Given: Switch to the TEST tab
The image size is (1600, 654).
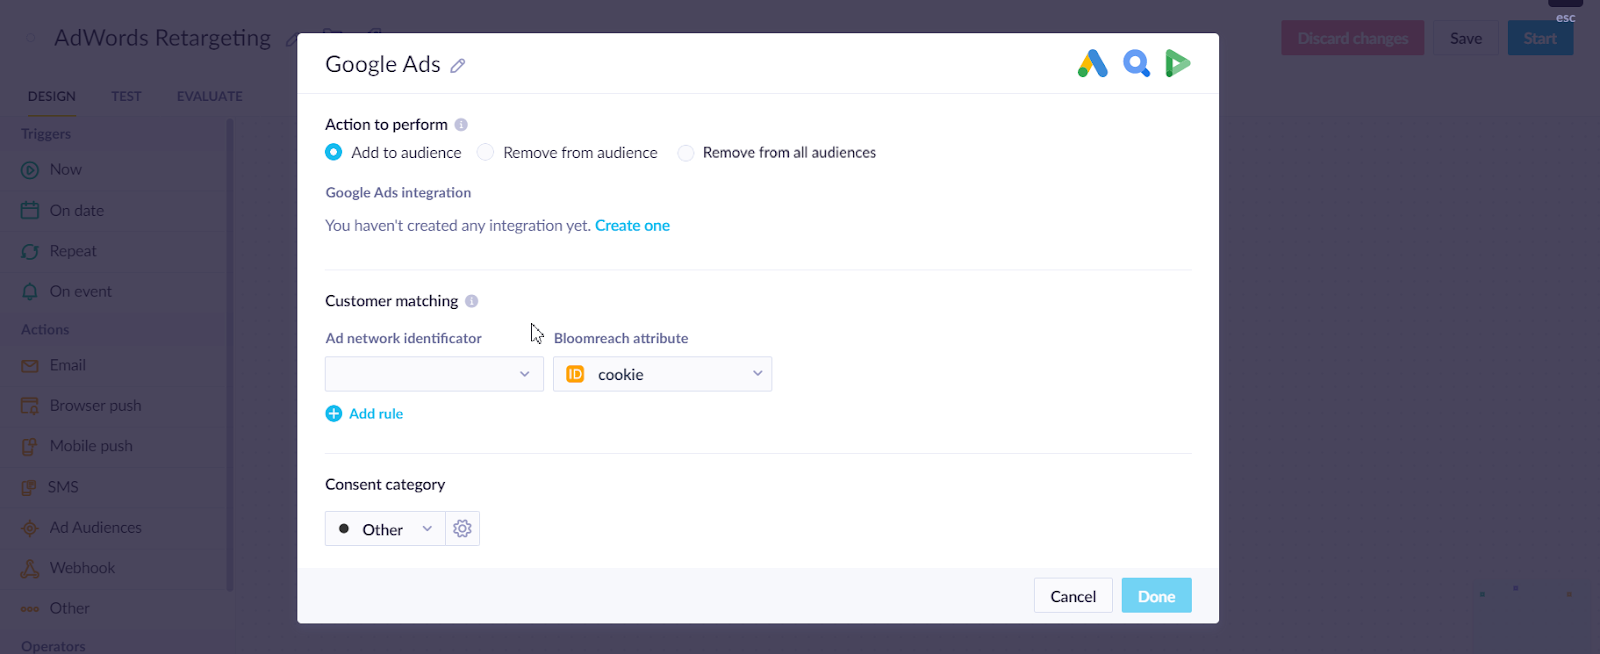Looking at the screenshot, I should (126, 96).
